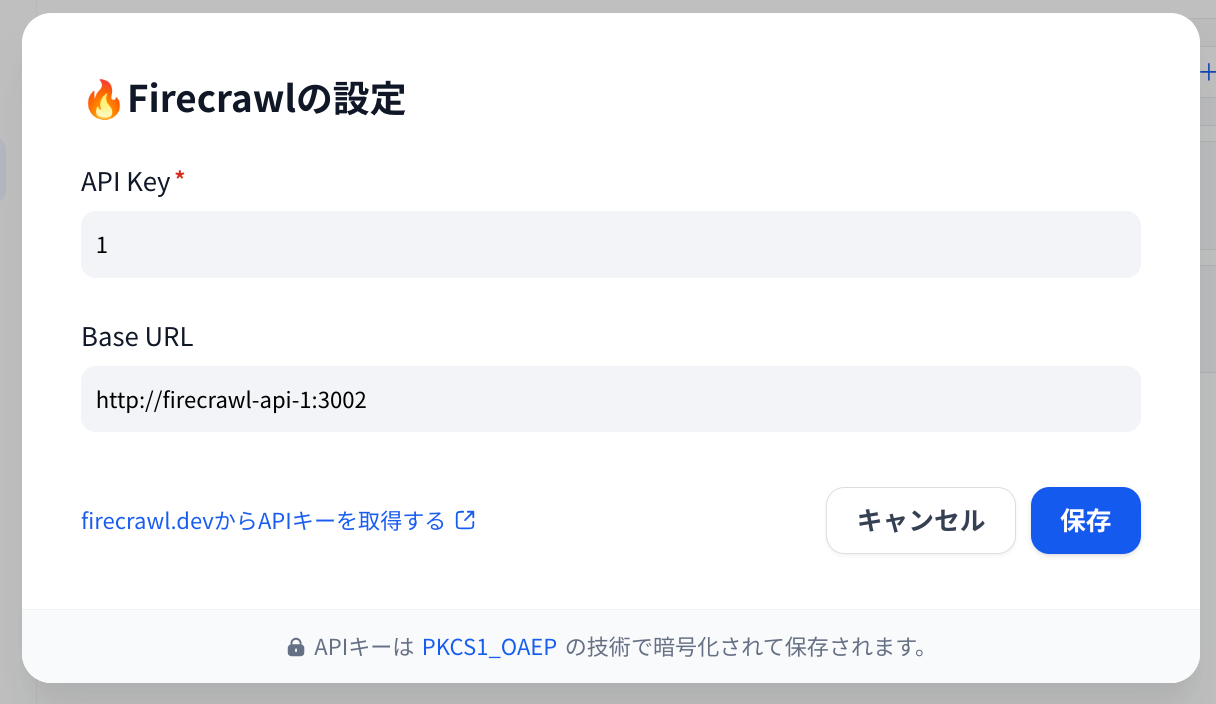Click the Firecrawlの設定 dialog title
1216x704 pixels.
pos(270,99)
